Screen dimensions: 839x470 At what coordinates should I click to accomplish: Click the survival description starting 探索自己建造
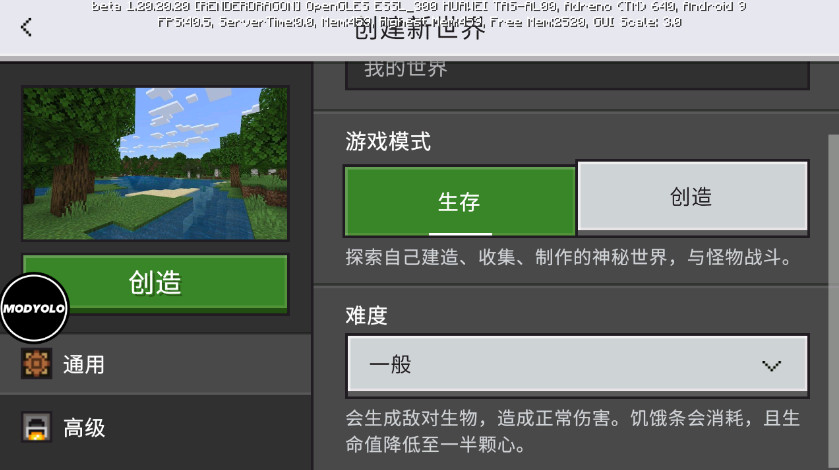(x=569, y=257)
